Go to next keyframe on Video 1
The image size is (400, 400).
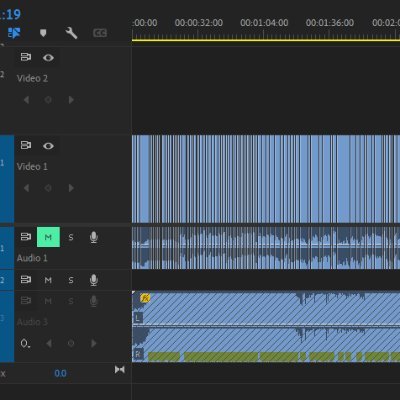click(x=71, y=188)
